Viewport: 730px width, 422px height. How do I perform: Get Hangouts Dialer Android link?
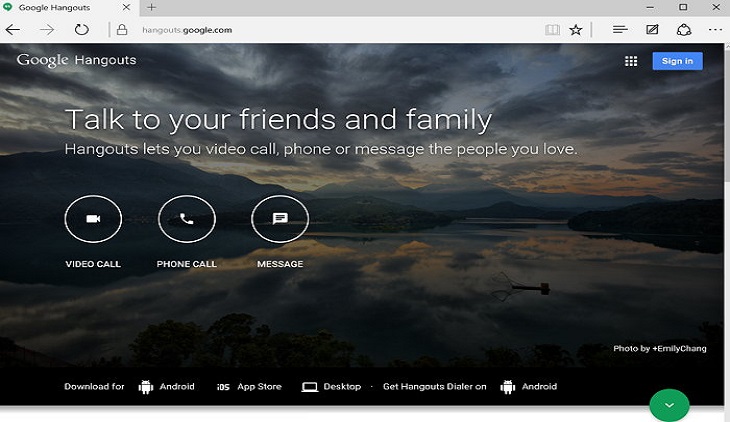(539, 387)
